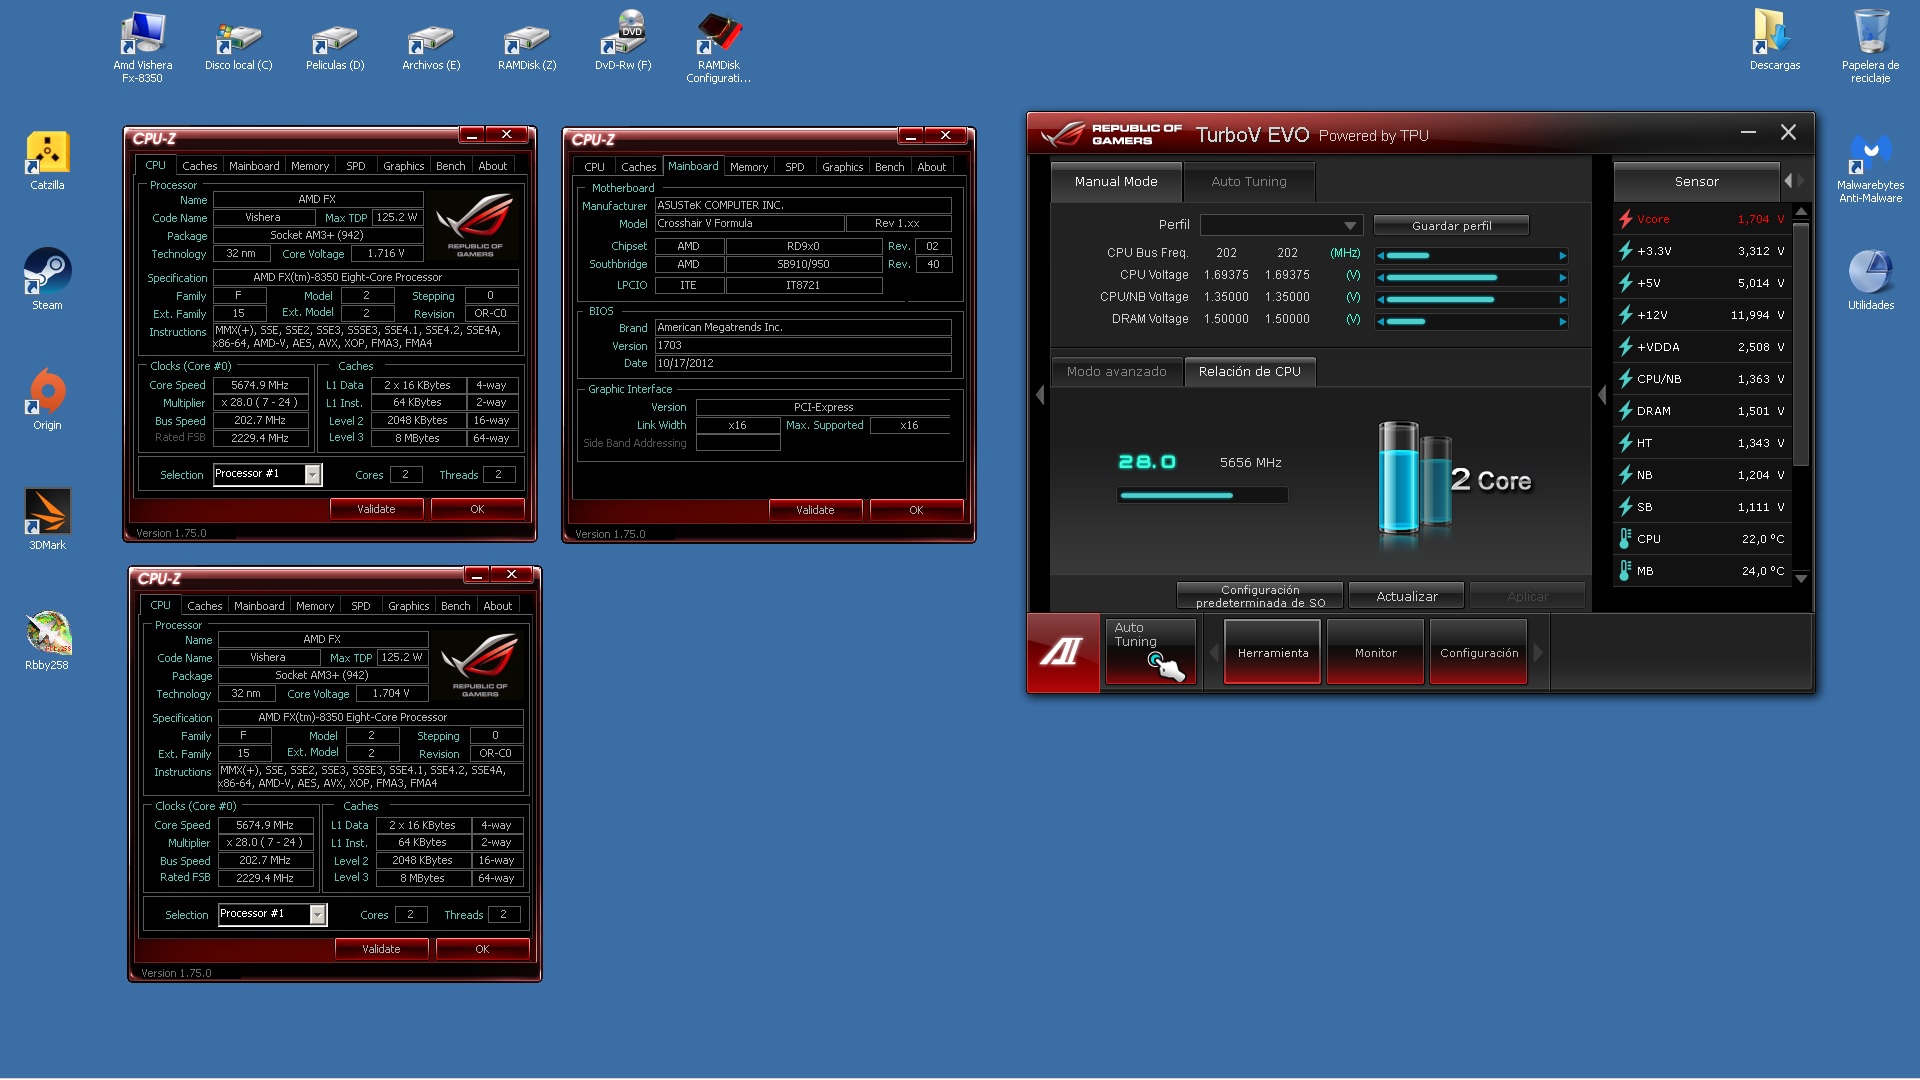Open Amd Vishera Fx-8350 desktop shortcut
Viewport: 1920px width, 1080px height.
pos(142,47)
